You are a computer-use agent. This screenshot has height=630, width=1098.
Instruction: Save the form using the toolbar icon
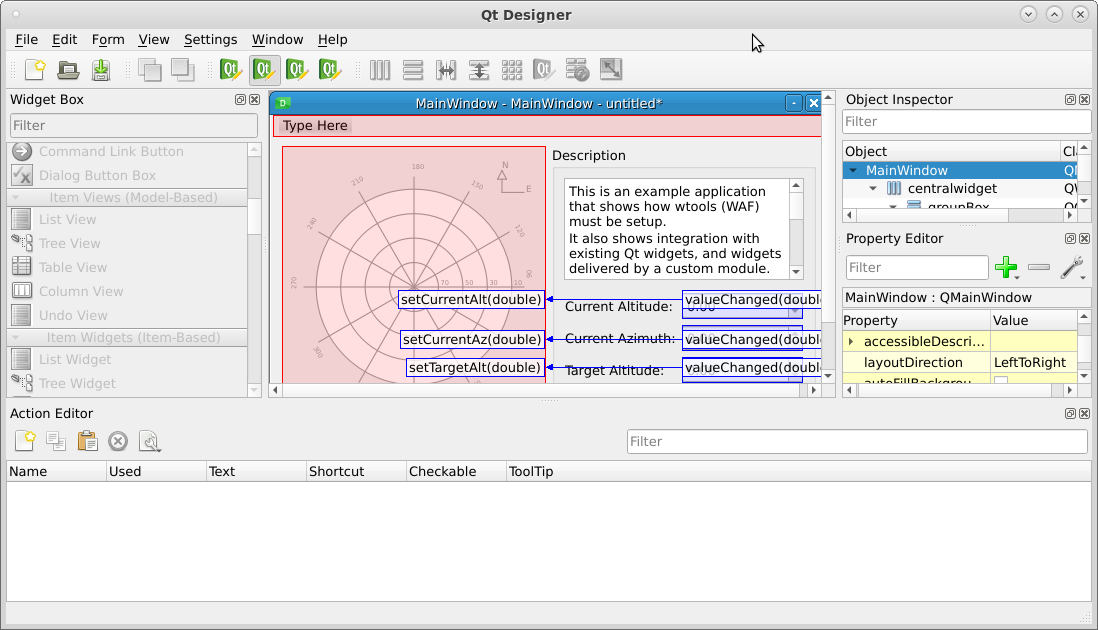101,70
